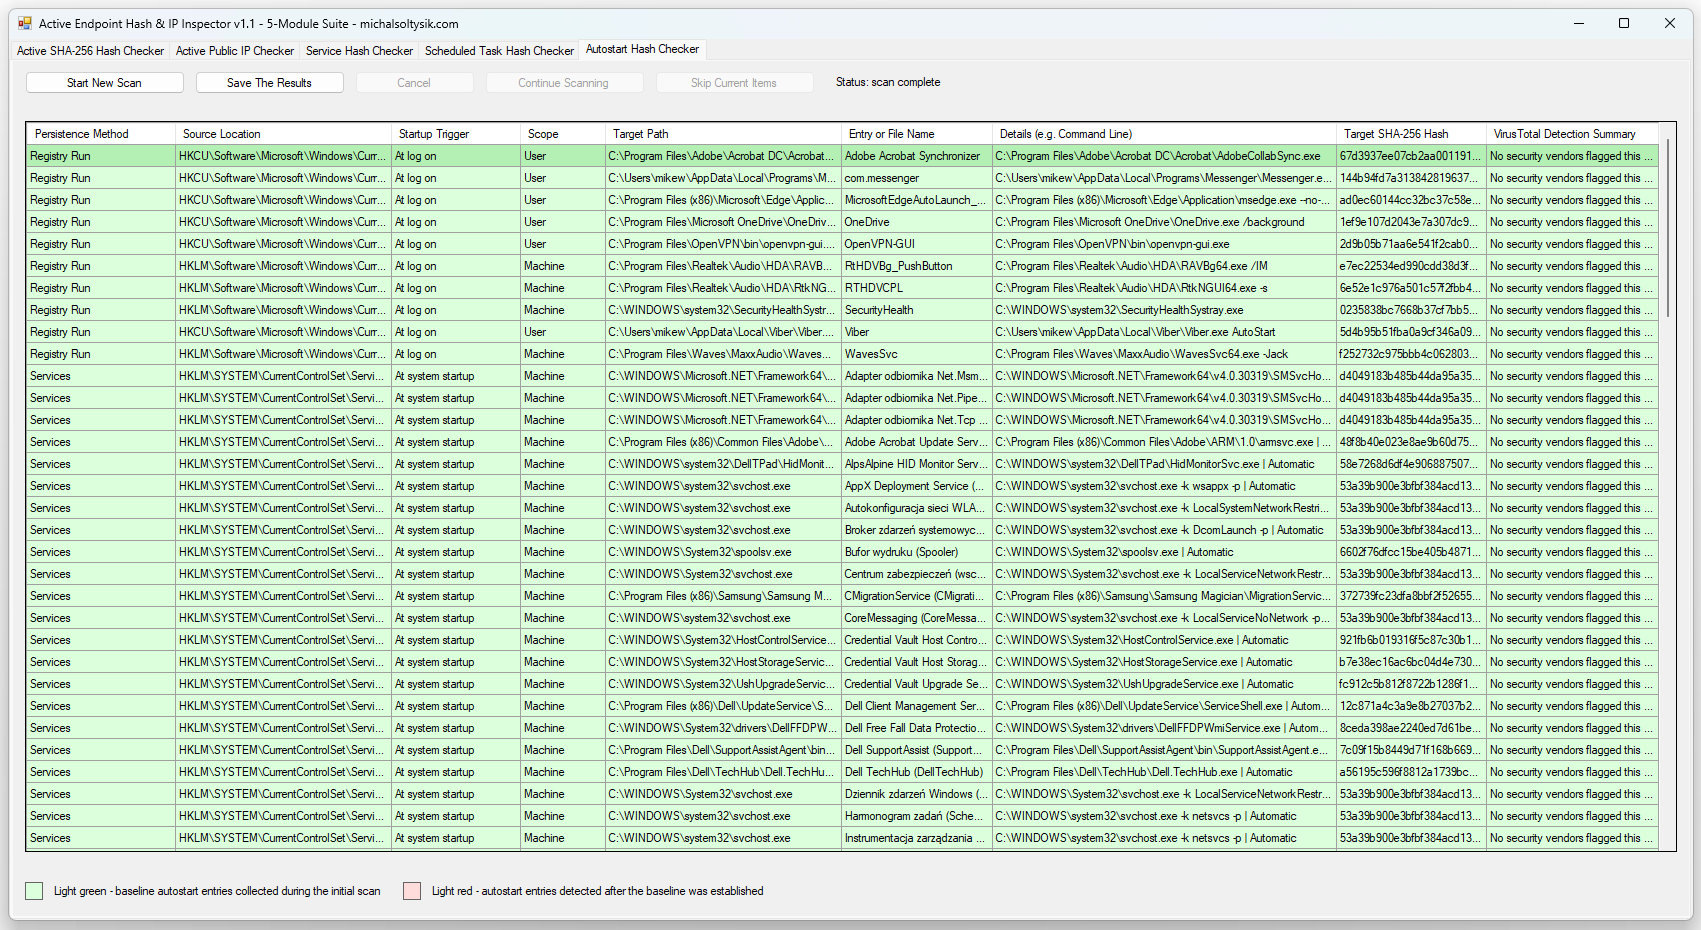Select the Dell TechHub service row
The image size is (1701, 930).
click(913, 772)
